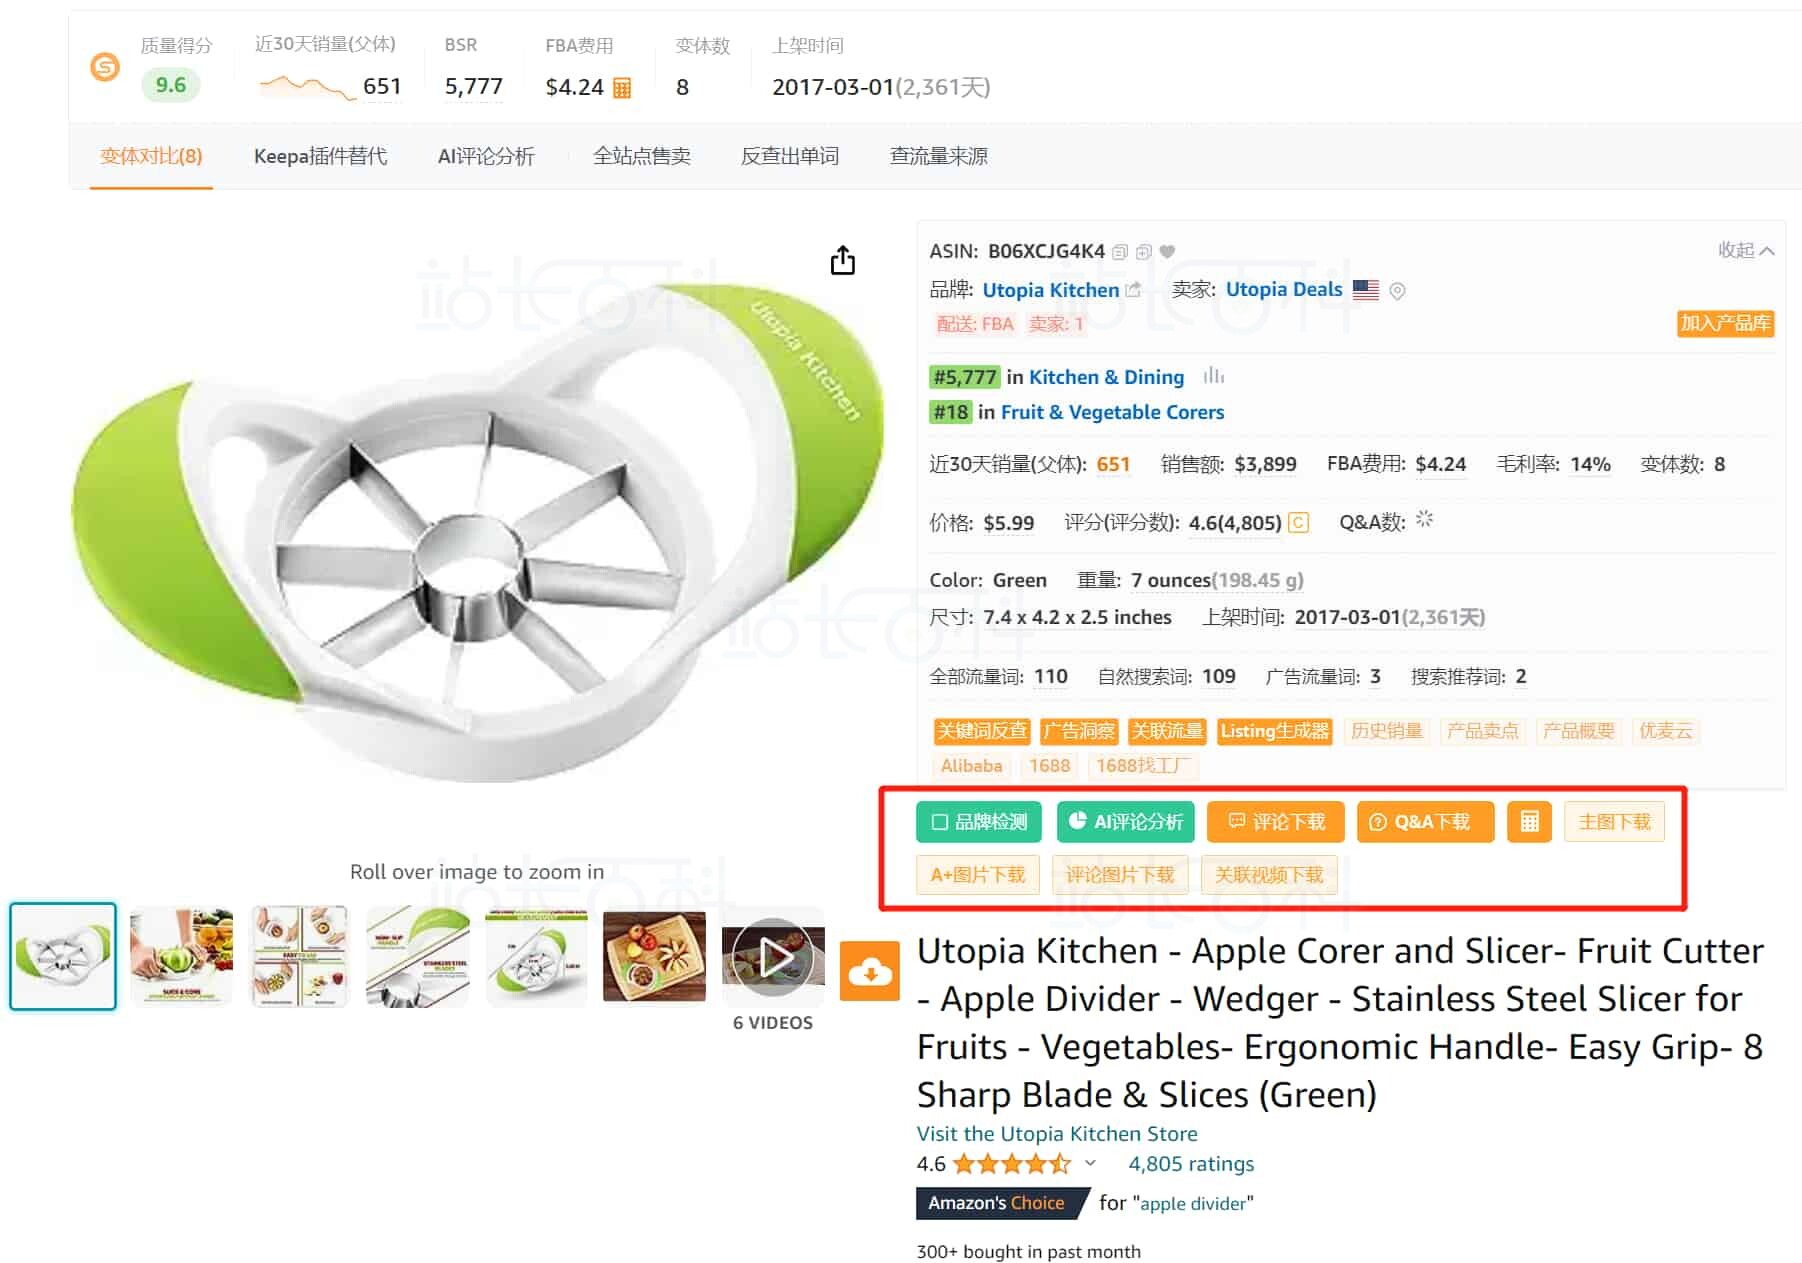Start 品牌检测 brand detection

pyautogui.click(x=978, y=822)
